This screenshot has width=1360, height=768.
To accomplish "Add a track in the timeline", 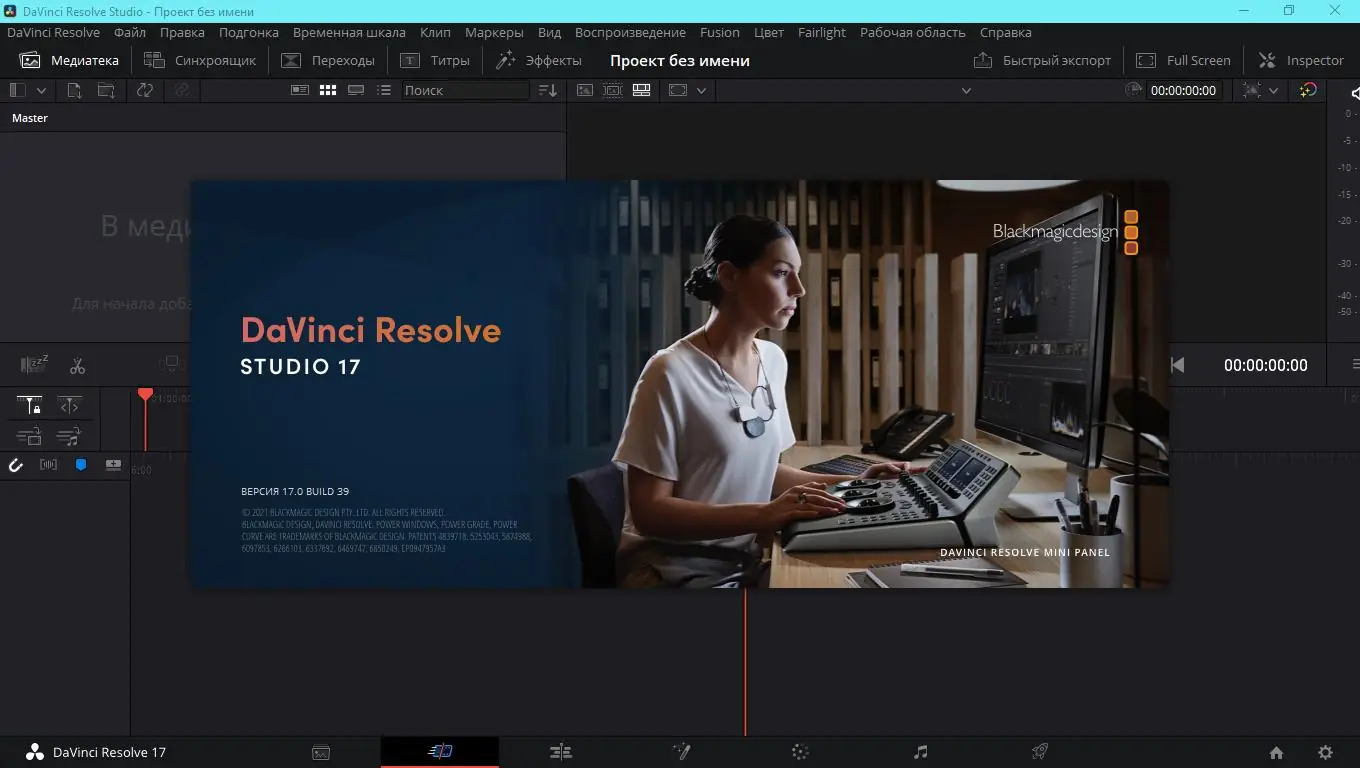I will [x=113, y=465].
